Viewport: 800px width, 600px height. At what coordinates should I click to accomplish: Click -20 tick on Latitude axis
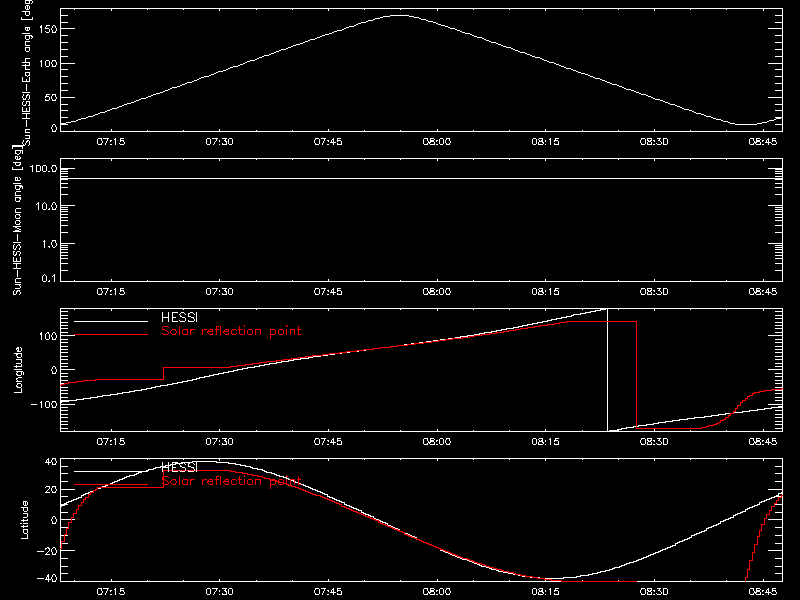[47, 551]
